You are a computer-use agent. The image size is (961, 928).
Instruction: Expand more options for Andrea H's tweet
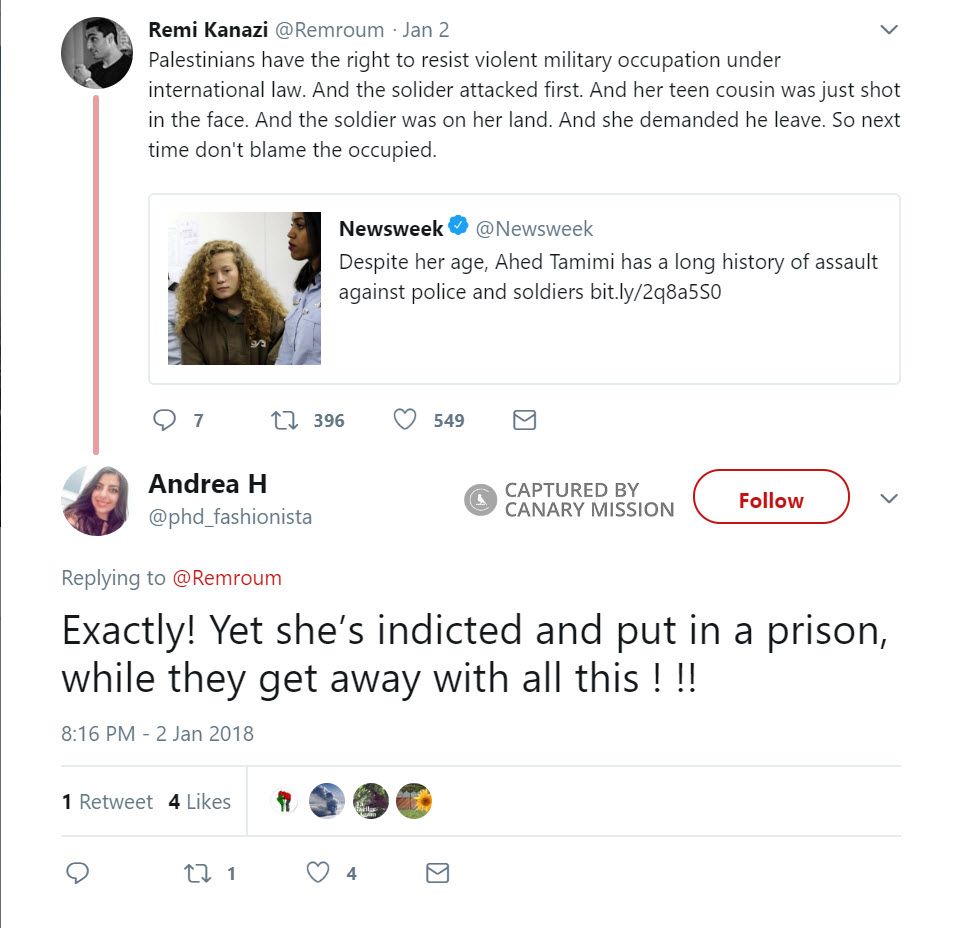click(888, 498)
